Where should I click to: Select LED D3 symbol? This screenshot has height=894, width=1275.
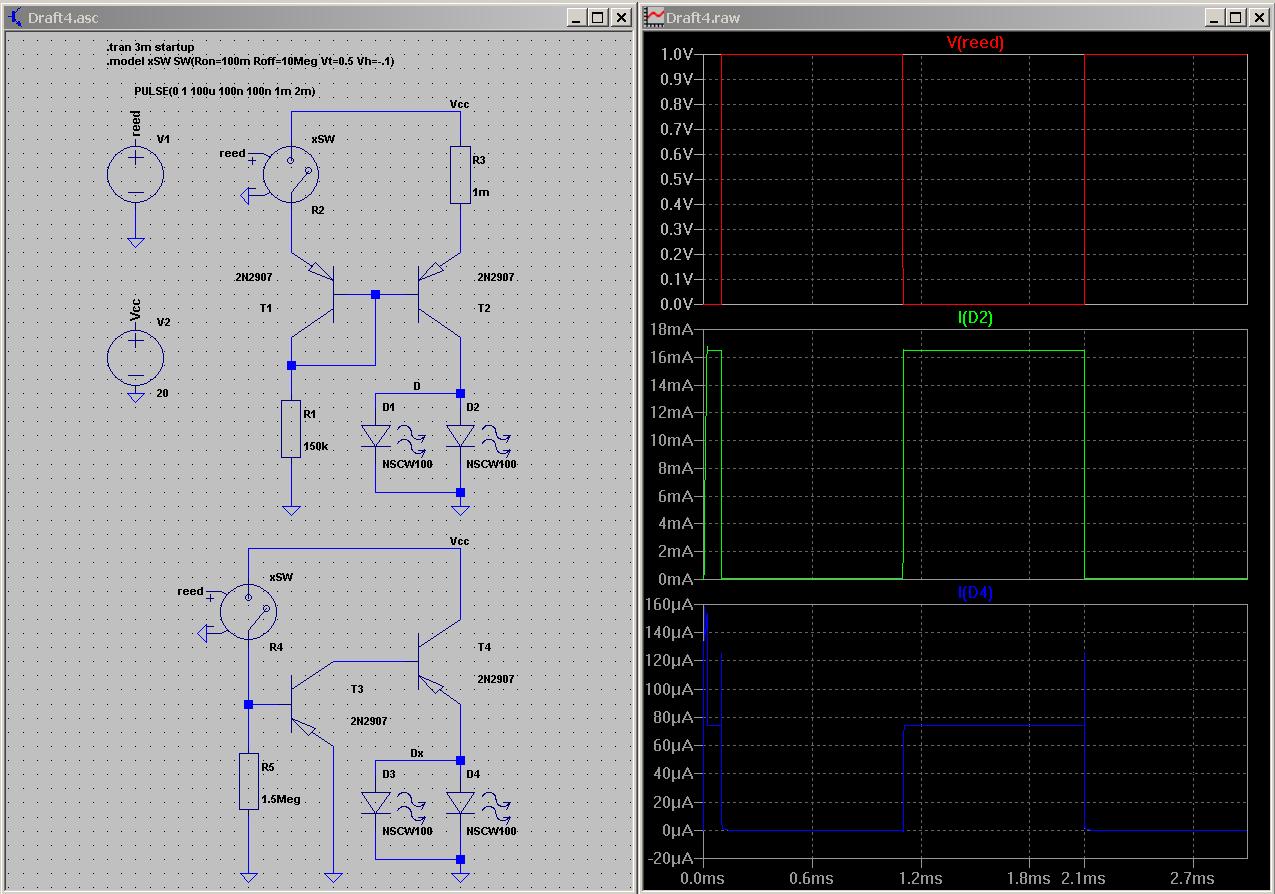(376, 802)
